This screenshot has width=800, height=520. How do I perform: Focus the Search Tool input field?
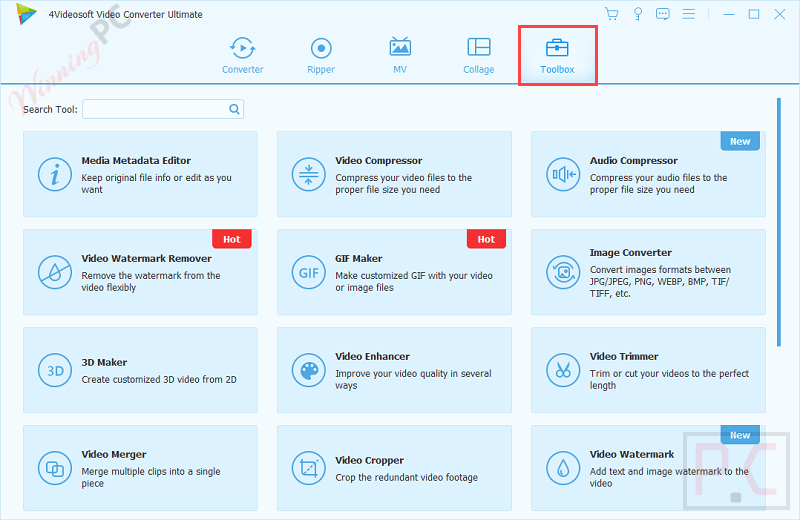click(163, 109)
